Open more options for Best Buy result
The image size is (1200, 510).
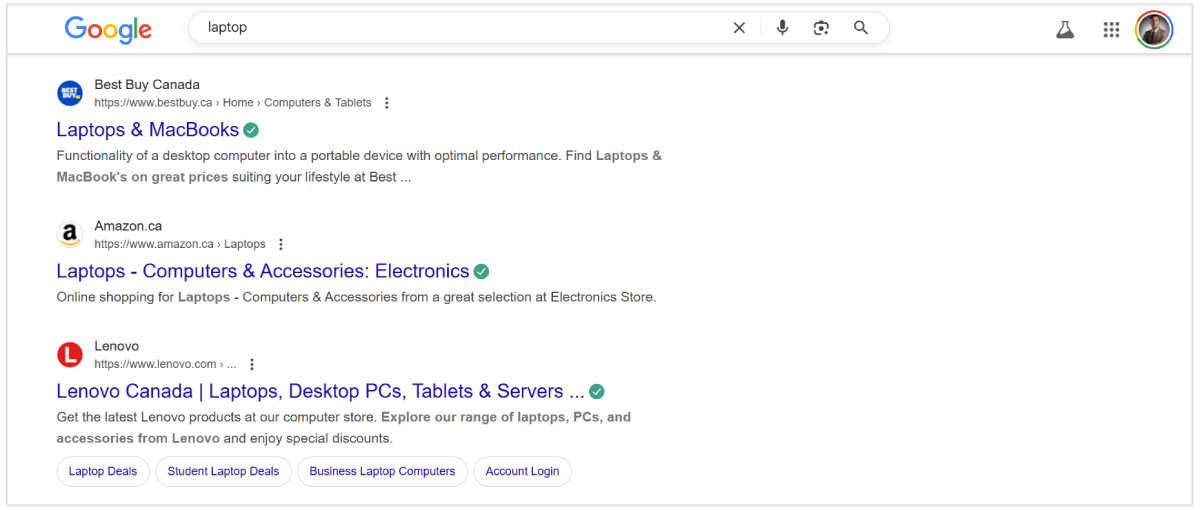click(x=387, y=103)
